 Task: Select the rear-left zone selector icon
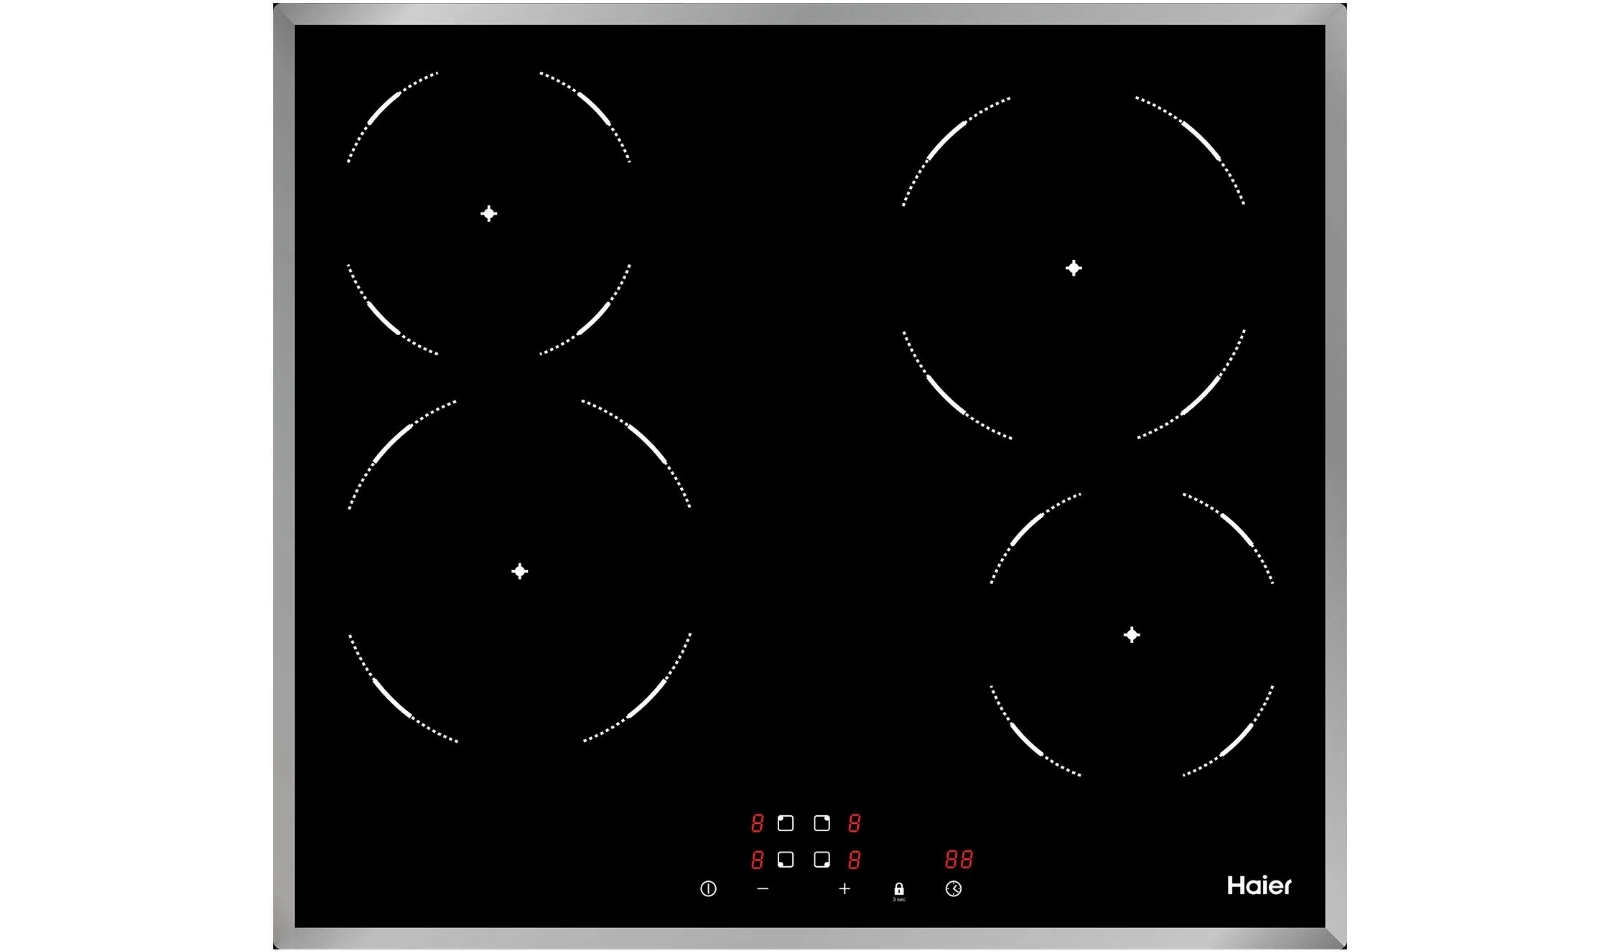click(x=786, y=823)
